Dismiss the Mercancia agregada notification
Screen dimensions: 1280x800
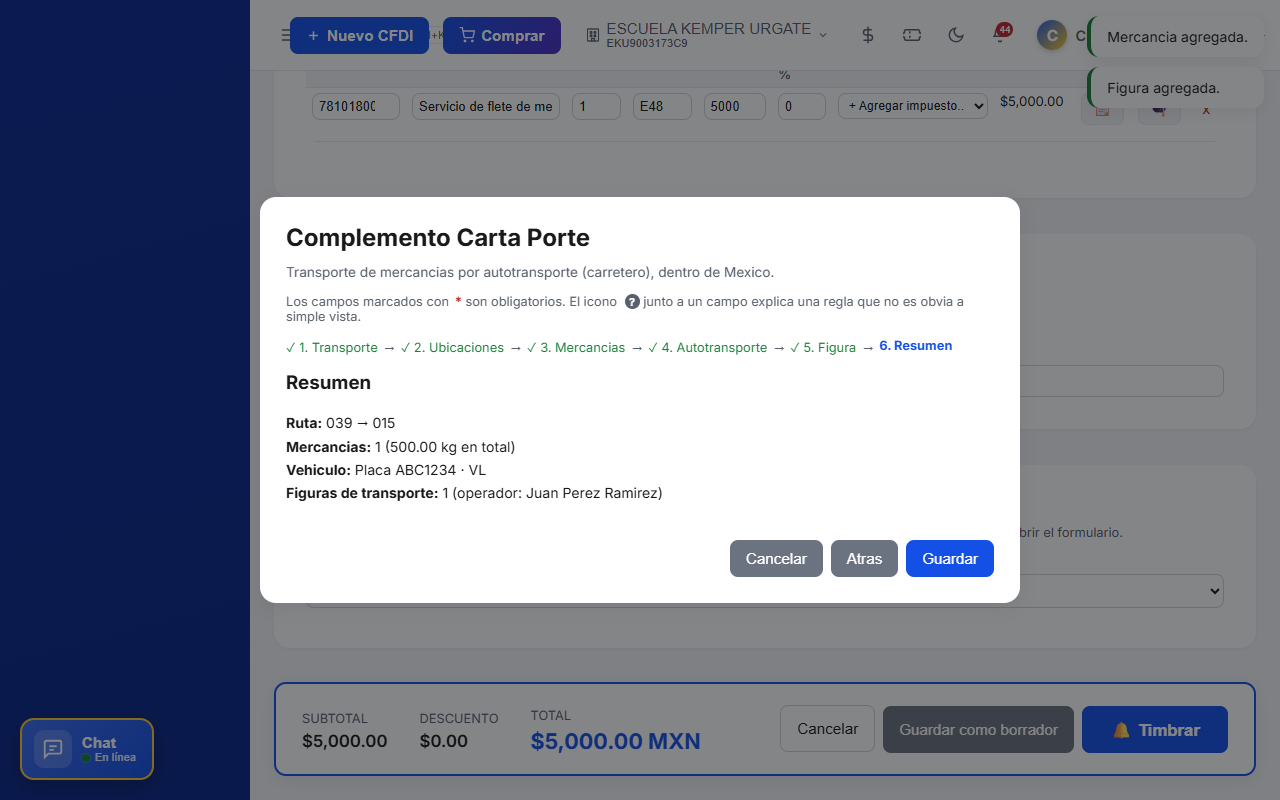[1176, 37]
